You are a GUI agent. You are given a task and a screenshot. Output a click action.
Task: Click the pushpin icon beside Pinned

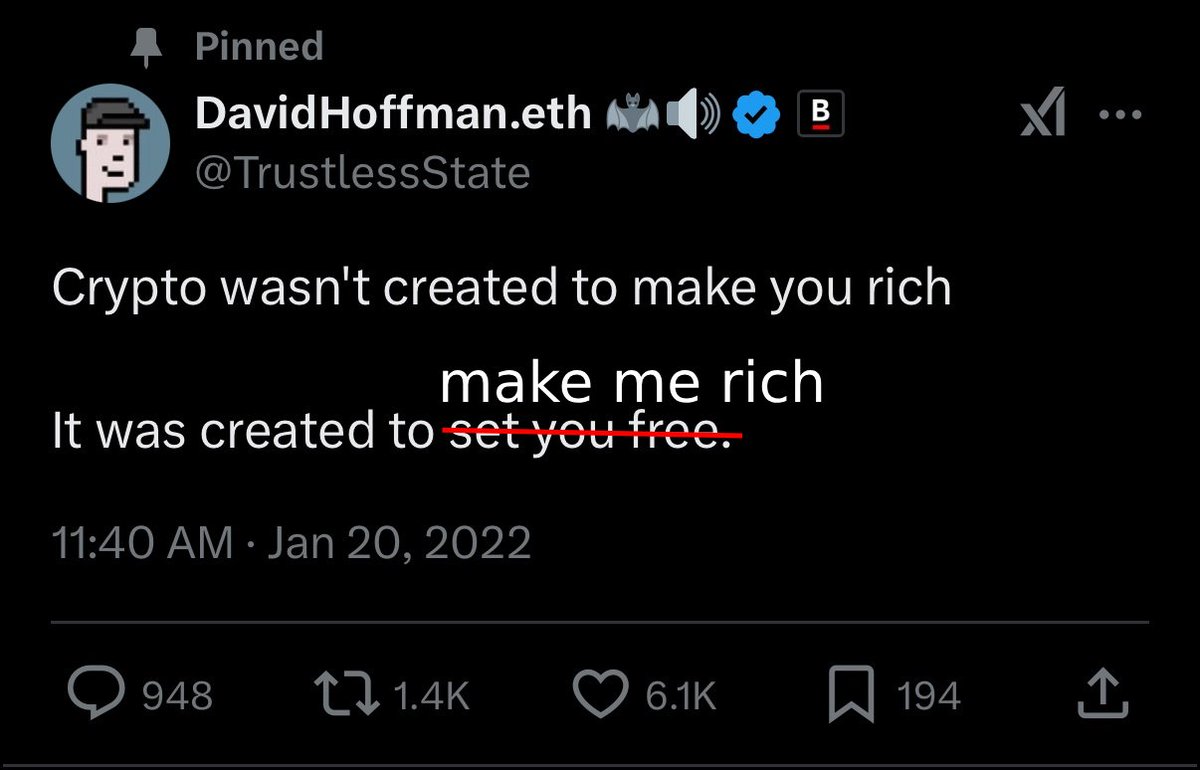(147, 47)
